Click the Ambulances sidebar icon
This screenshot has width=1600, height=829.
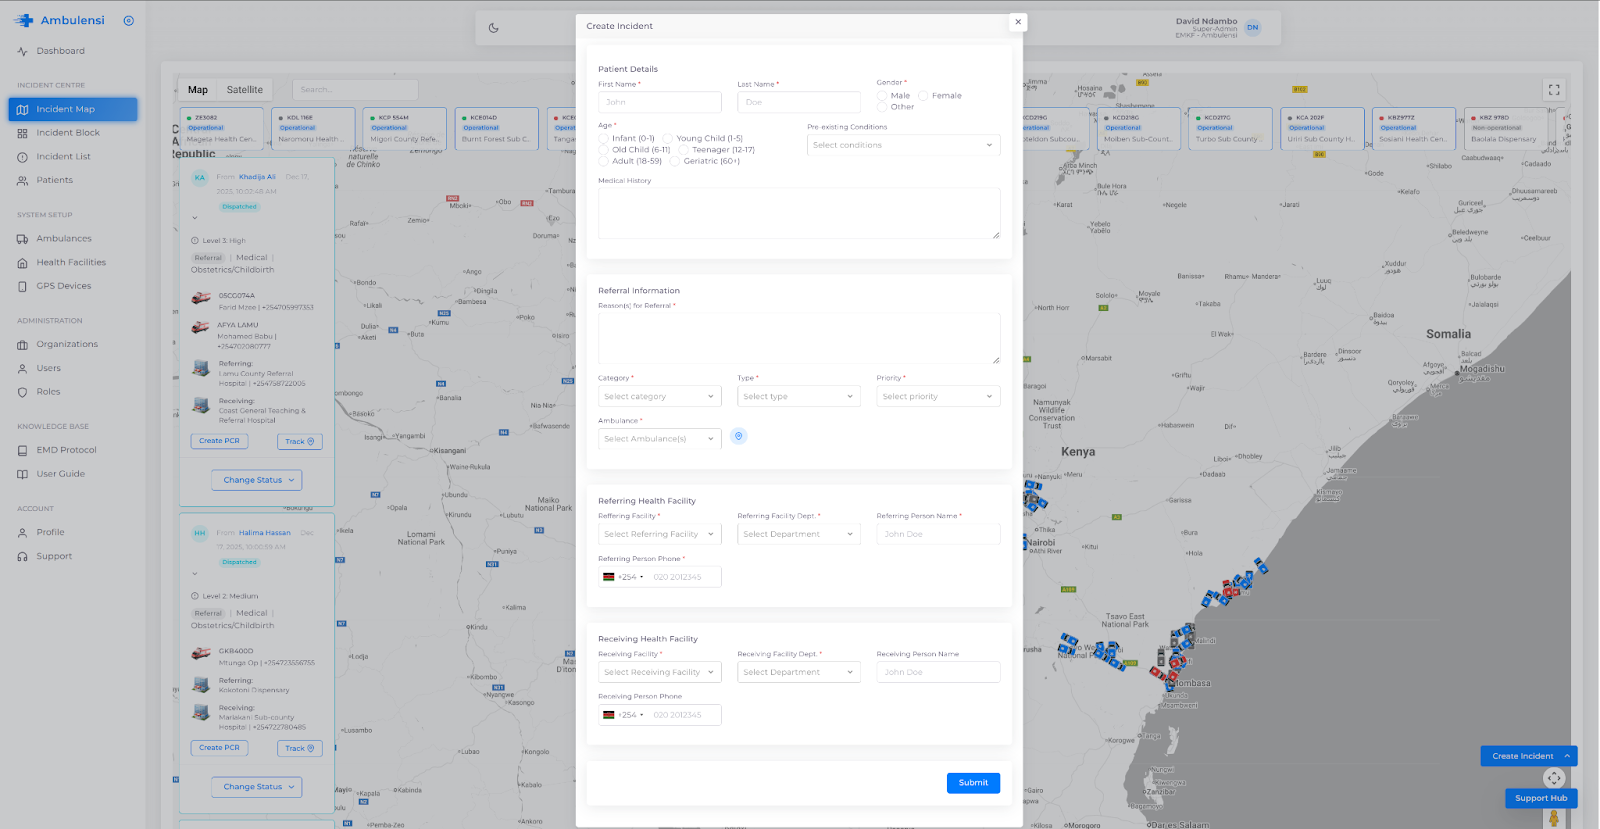pyautogui.click(x=22, y=239)
